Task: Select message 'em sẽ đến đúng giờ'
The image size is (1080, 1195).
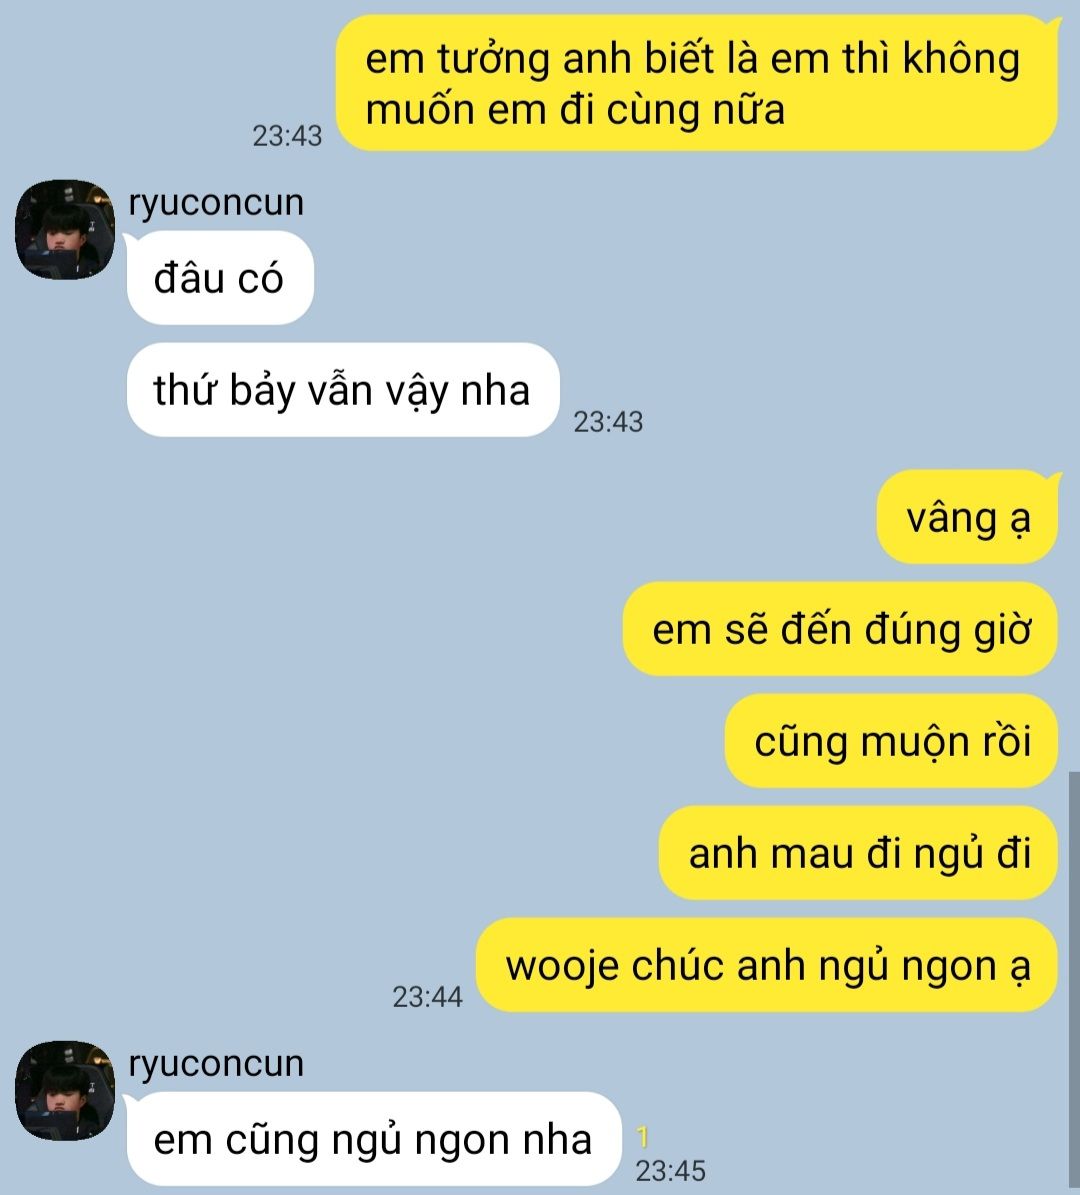Action: [x=841, y=629]
